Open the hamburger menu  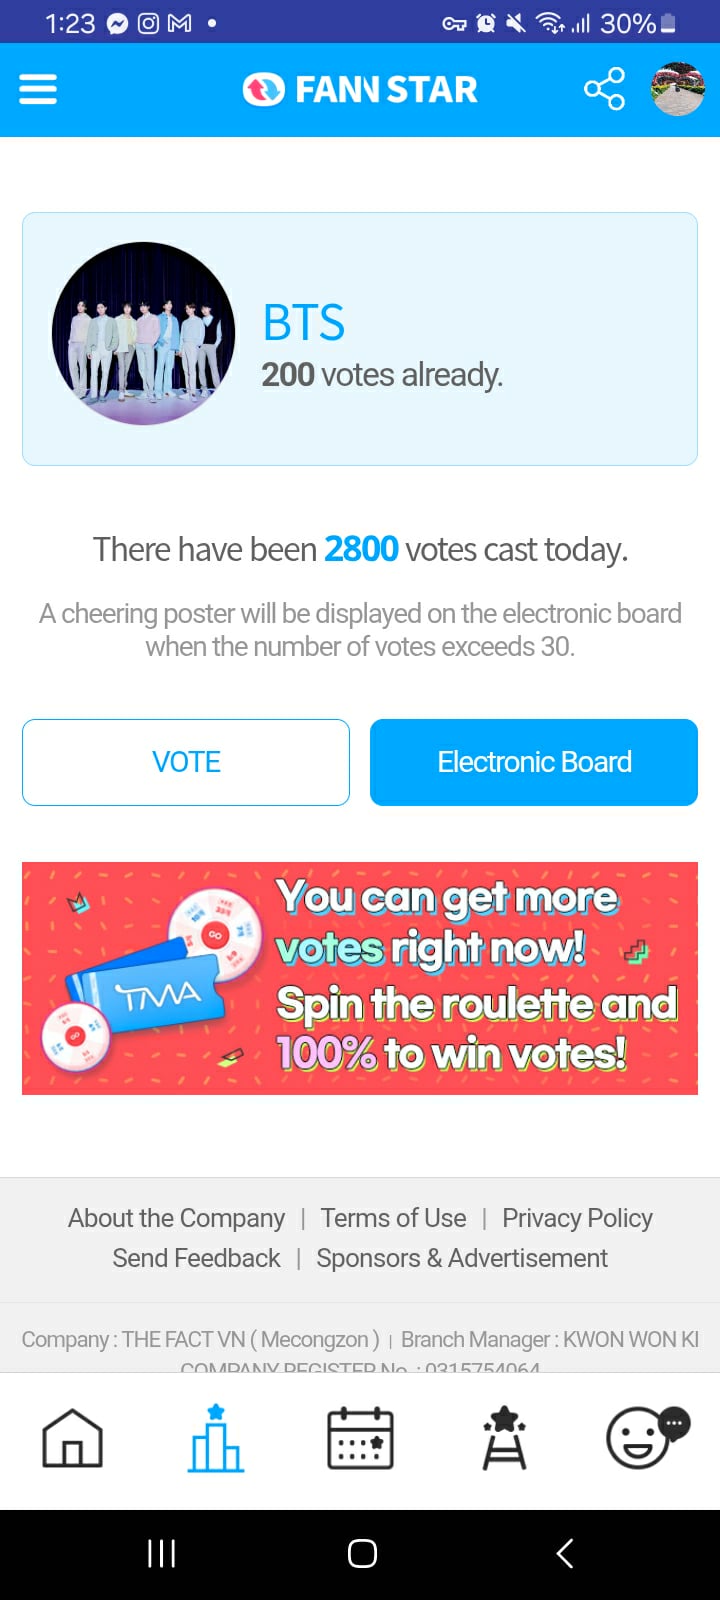point(38,90)
